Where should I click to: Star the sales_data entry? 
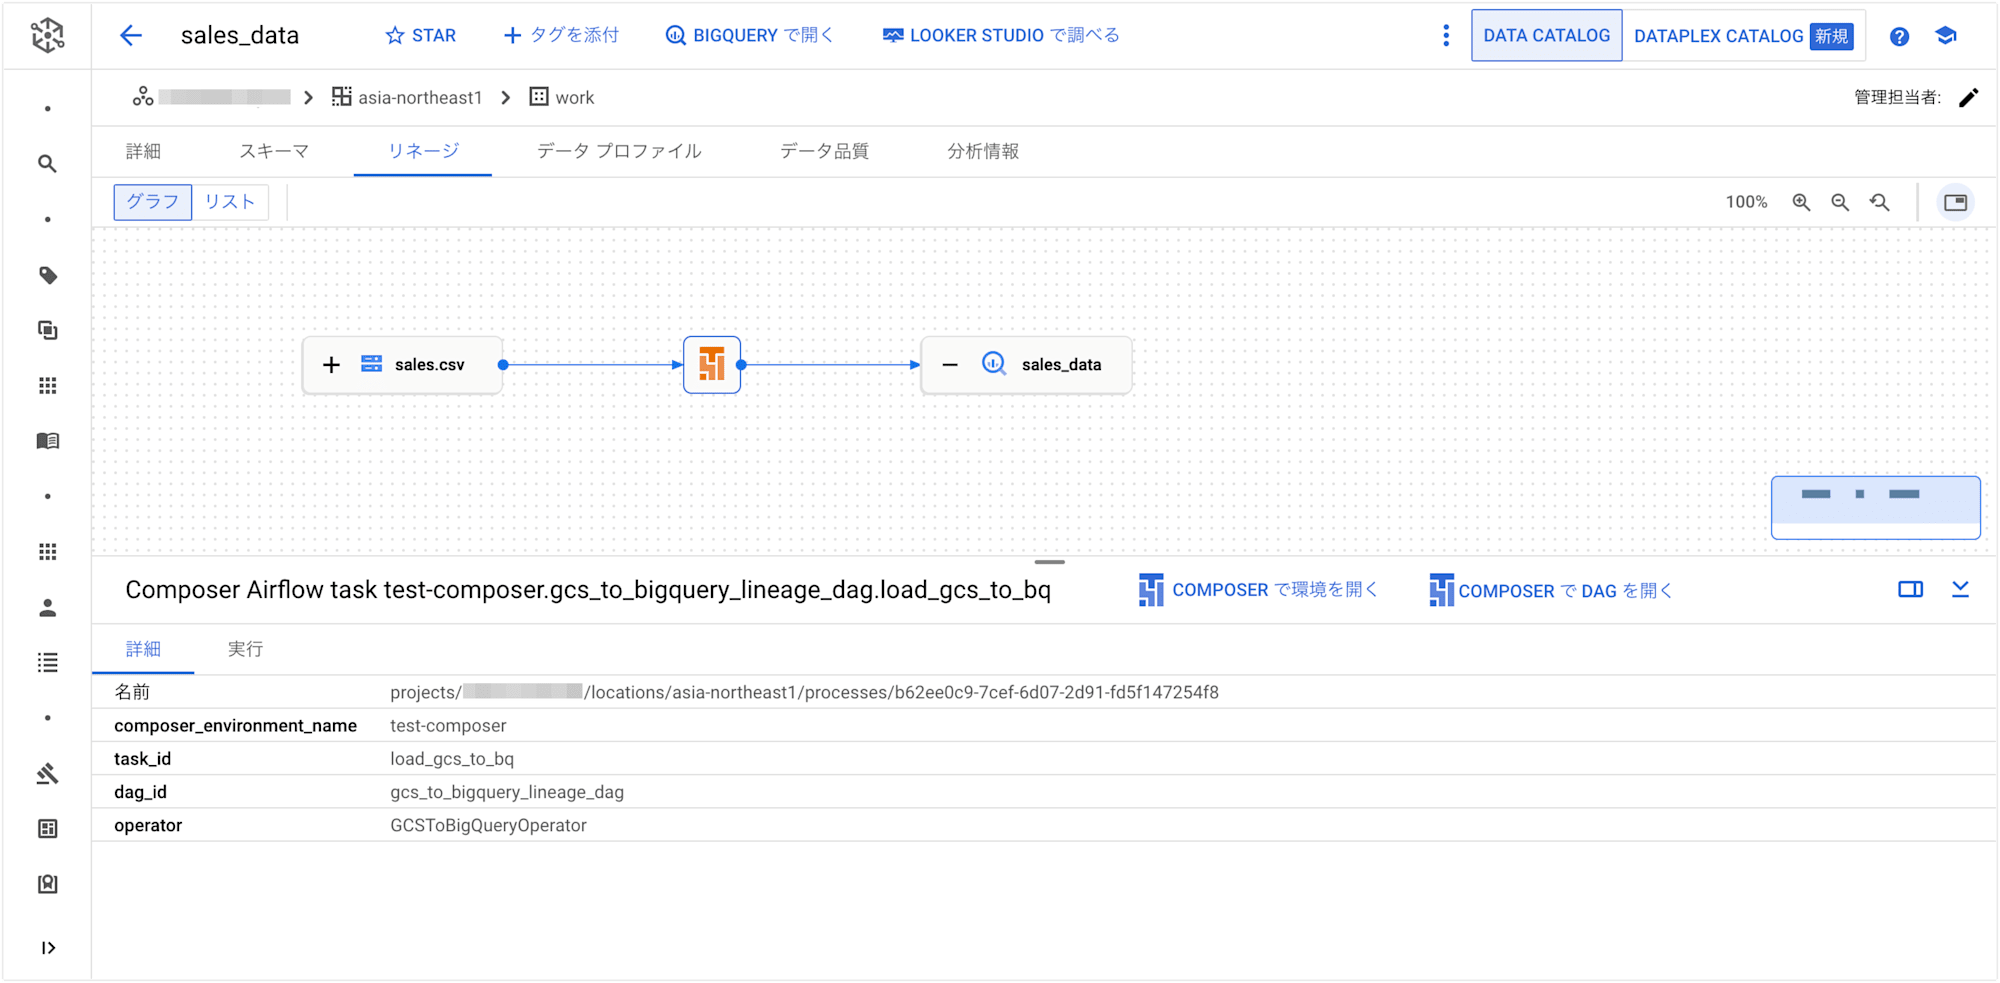tap(420, 36)
